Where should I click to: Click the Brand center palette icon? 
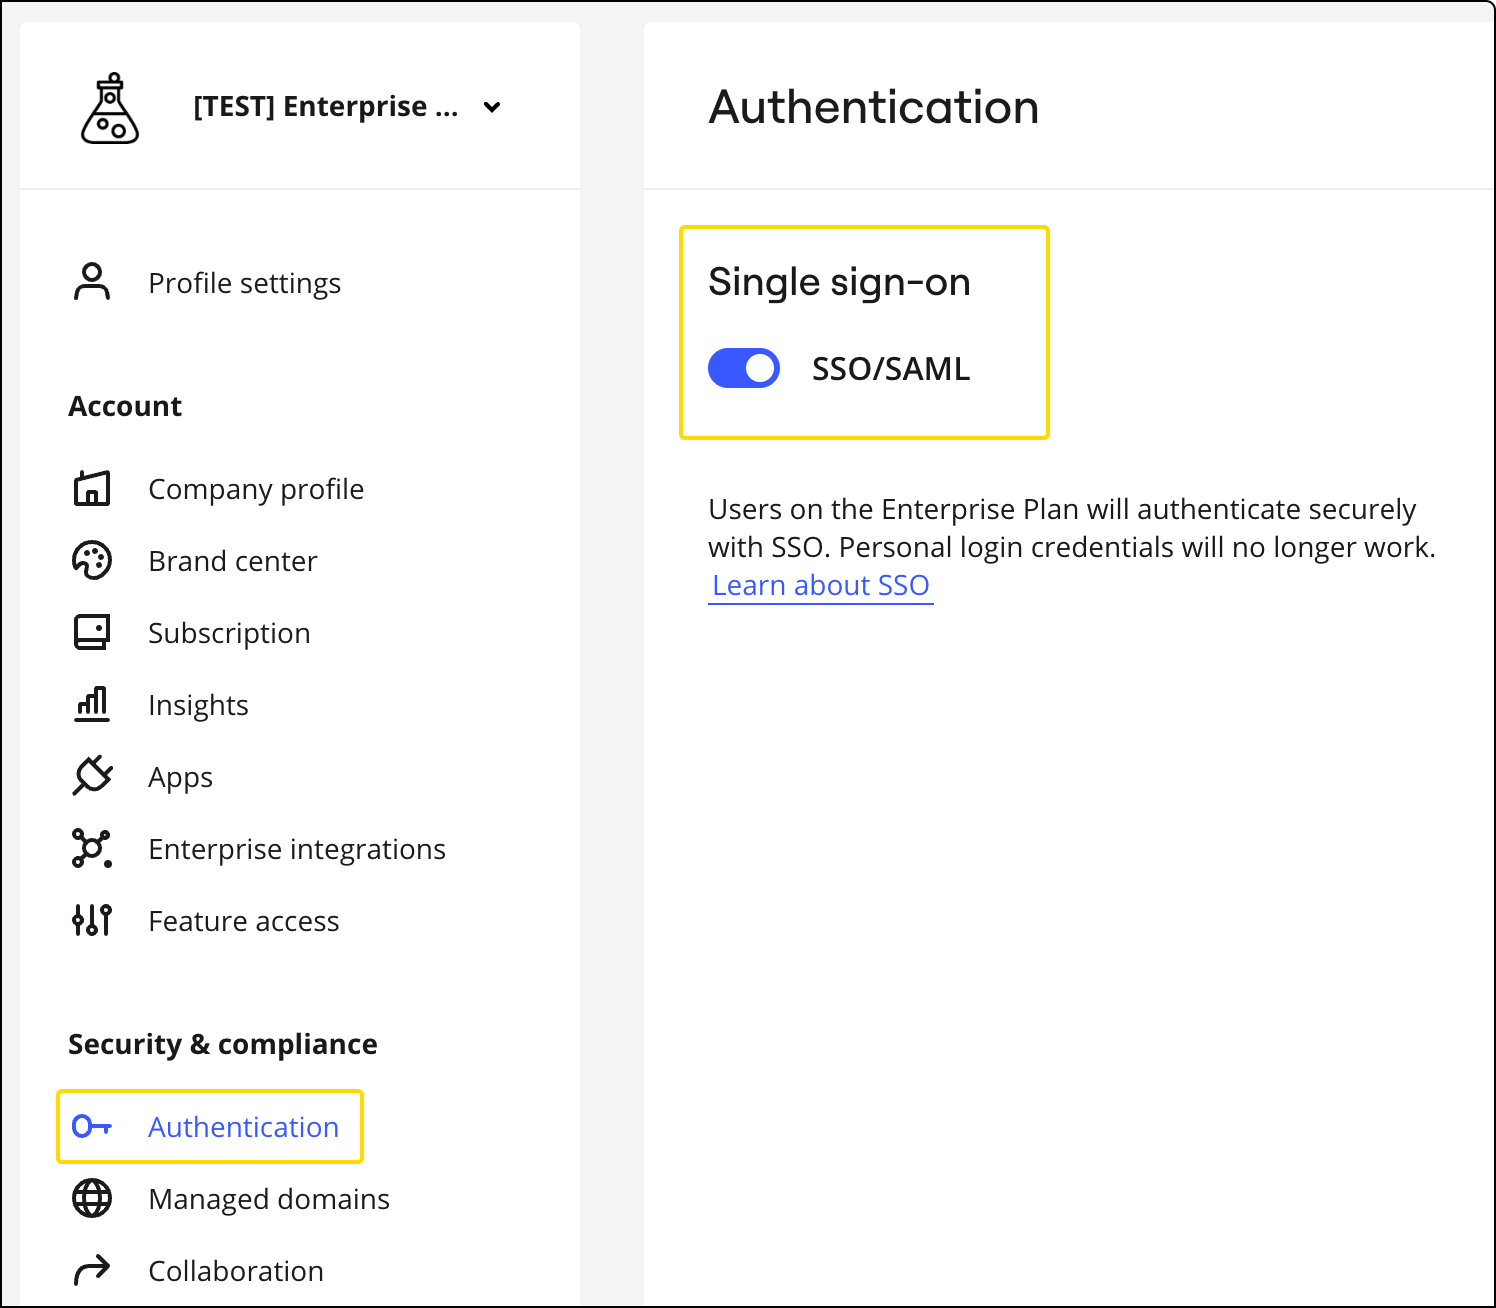(92, 561)
